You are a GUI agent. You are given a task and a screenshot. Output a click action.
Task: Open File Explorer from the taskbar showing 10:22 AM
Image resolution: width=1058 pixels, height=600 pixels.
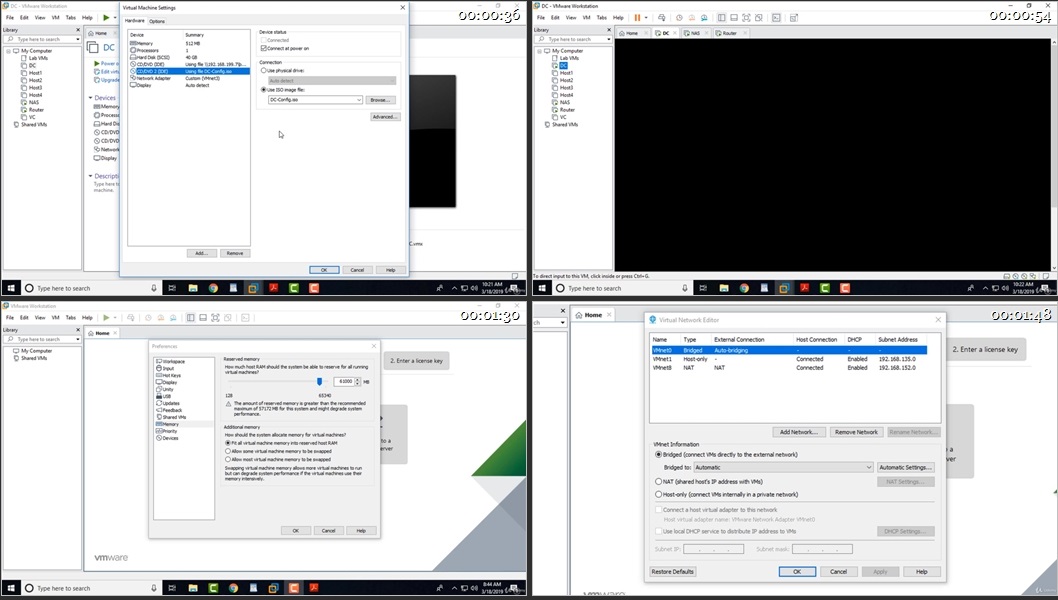coord(724,288)
